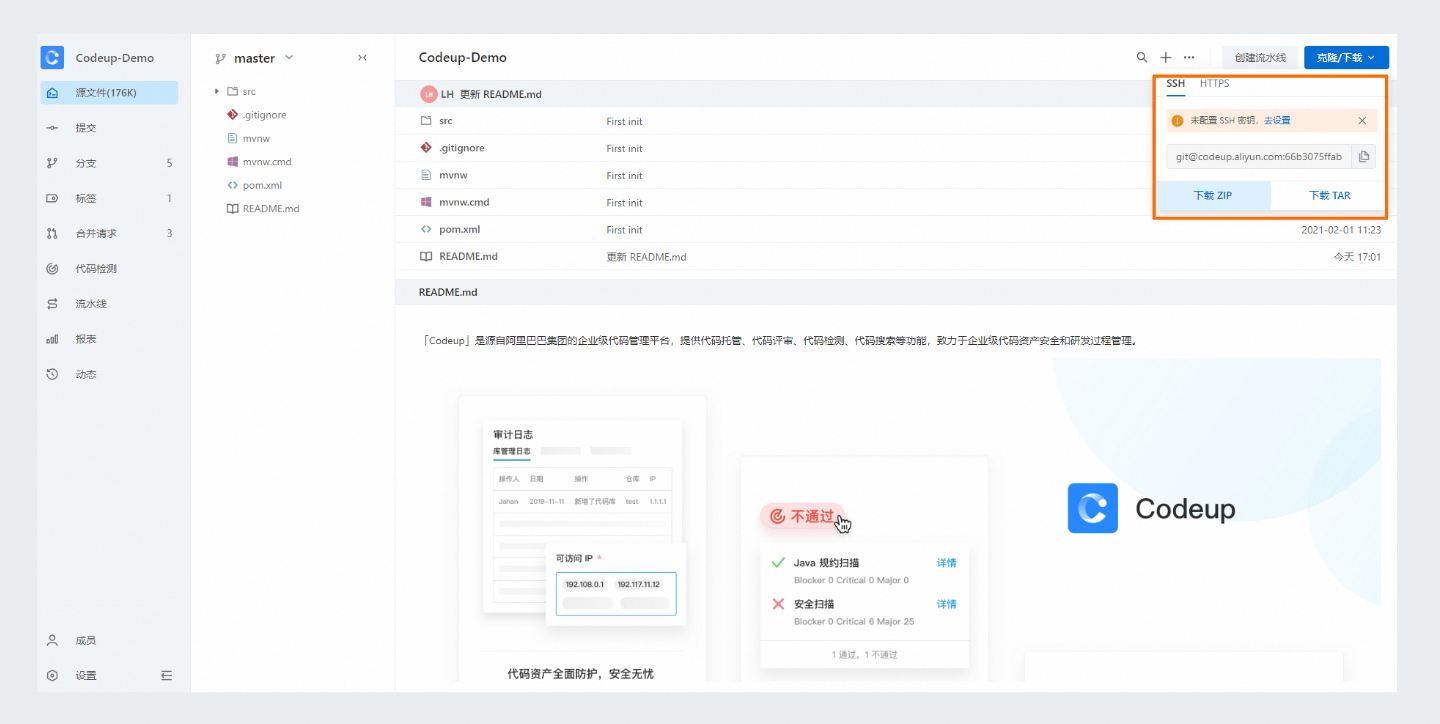This screenshot has height=724, width=1440.
Task: Copy the clone URL with the copy icon
Action: click(x=1364, y=157)
